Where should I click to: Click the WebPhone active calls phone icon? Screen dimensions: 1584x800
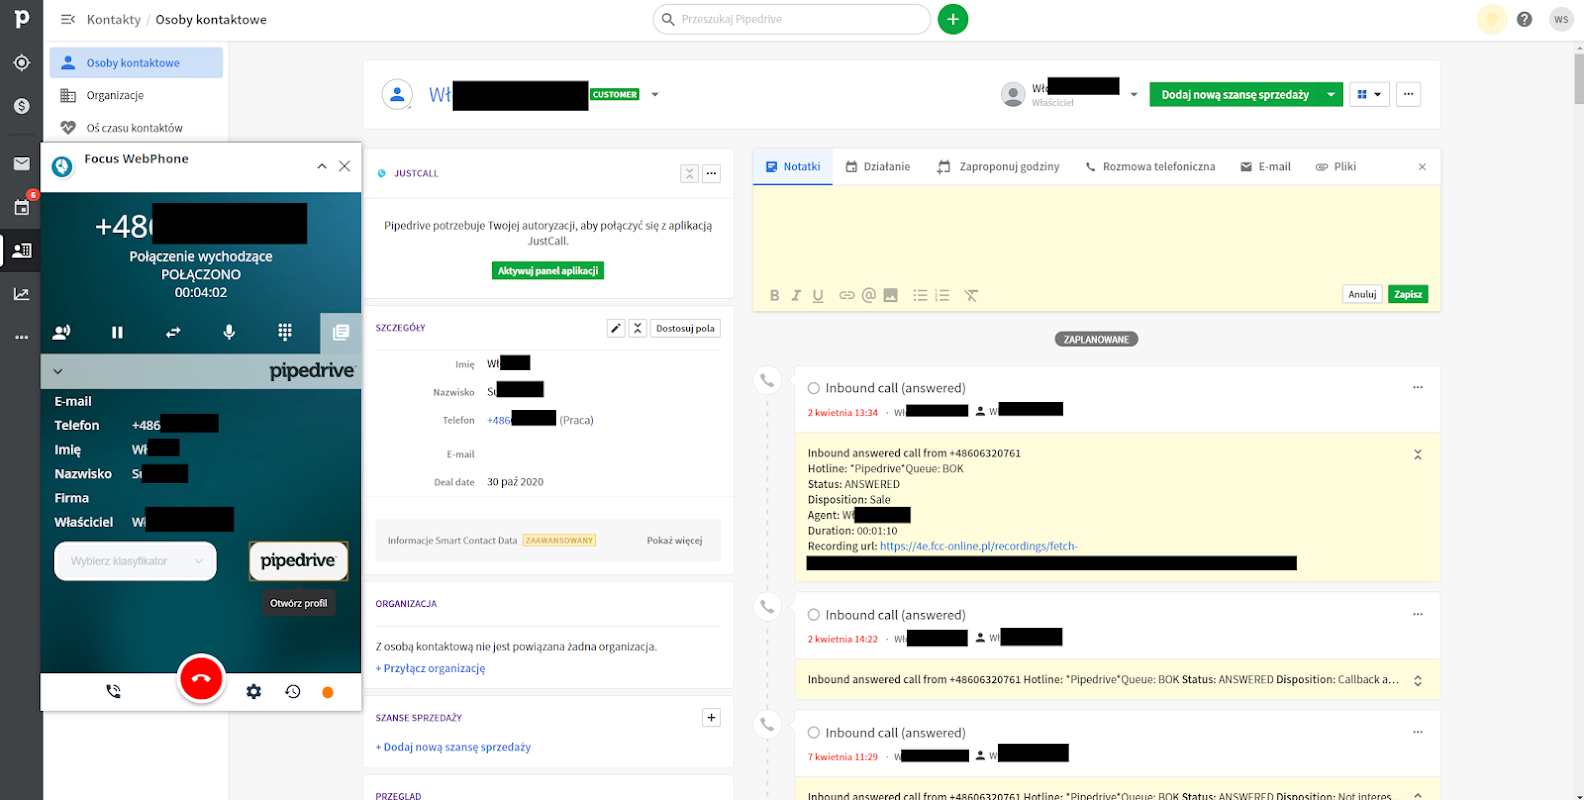click(113, 691)
